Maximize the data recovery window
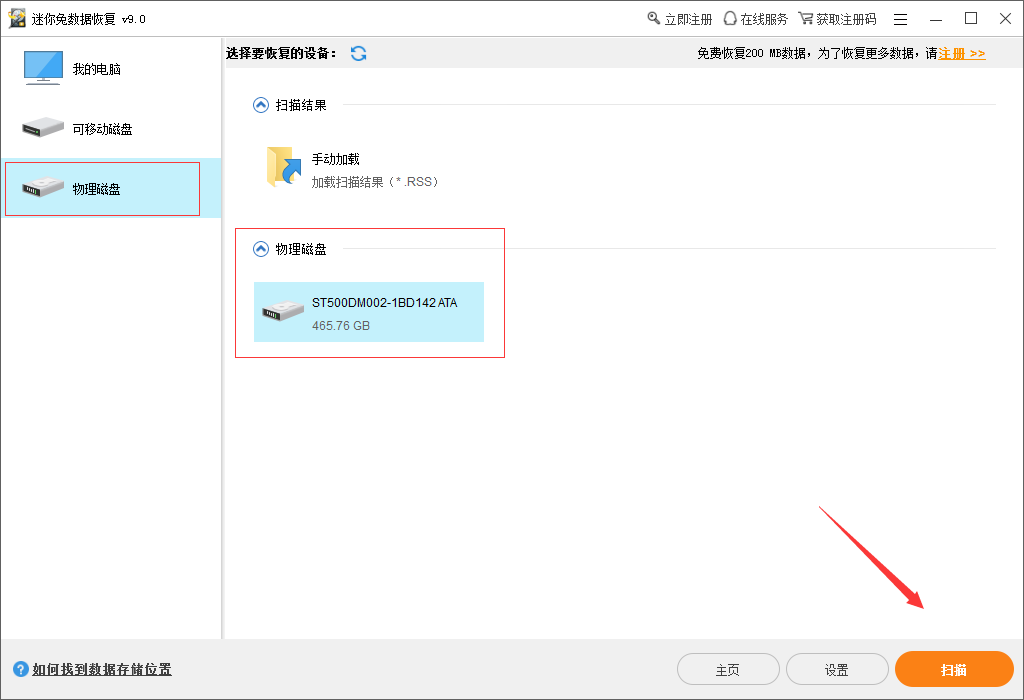The height and width of the screenshot is (700, 1024). pyautogui.click(x=971, y=18)
